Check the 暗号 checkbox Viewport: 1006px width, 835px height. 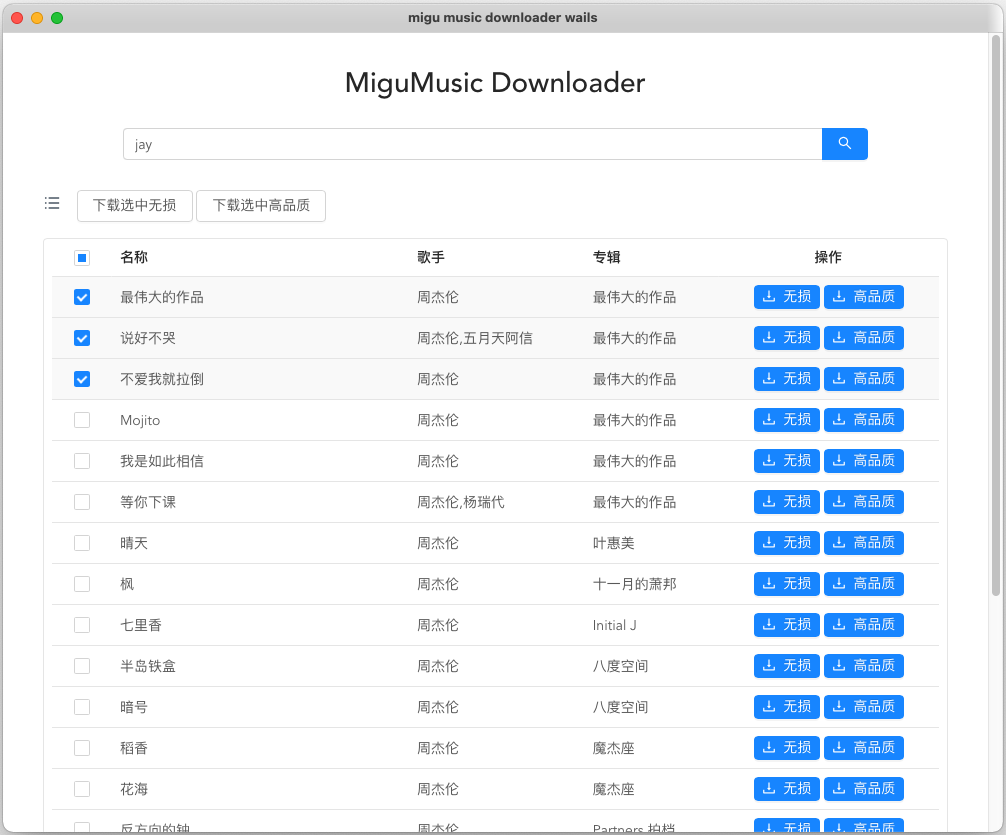coord(82,707)
